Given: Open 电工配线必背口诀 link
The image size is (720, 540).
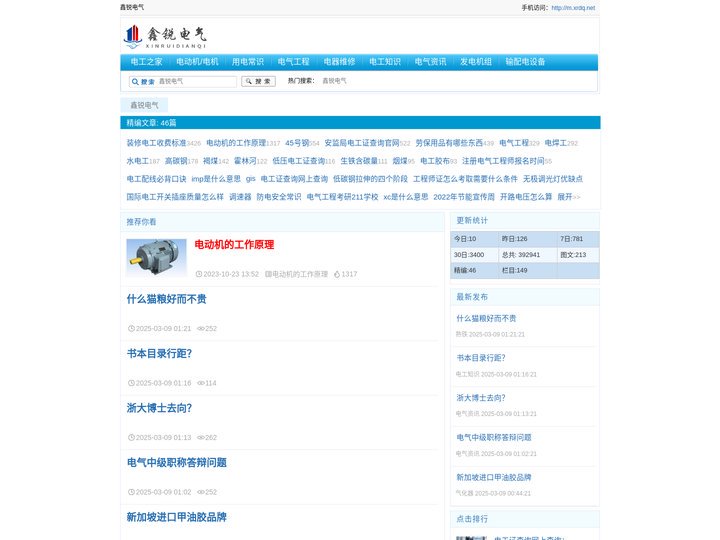Looking at the screenshot, I should point(156,179).
